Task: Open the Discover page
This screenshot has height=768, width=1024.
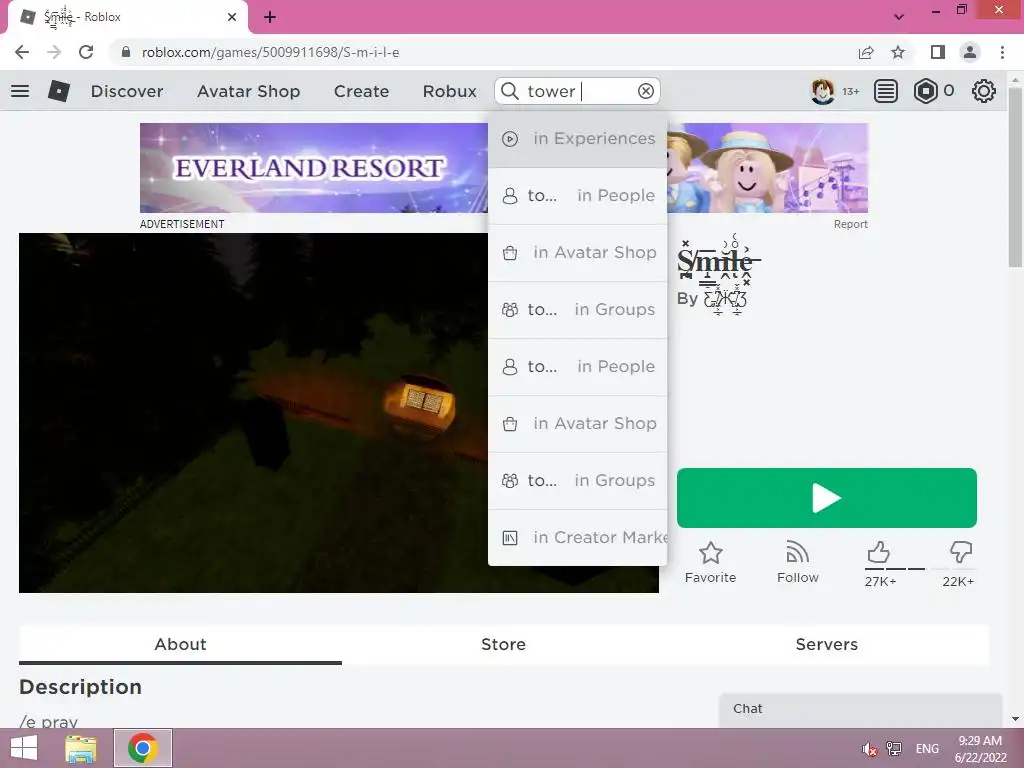Action: [127, 91]
